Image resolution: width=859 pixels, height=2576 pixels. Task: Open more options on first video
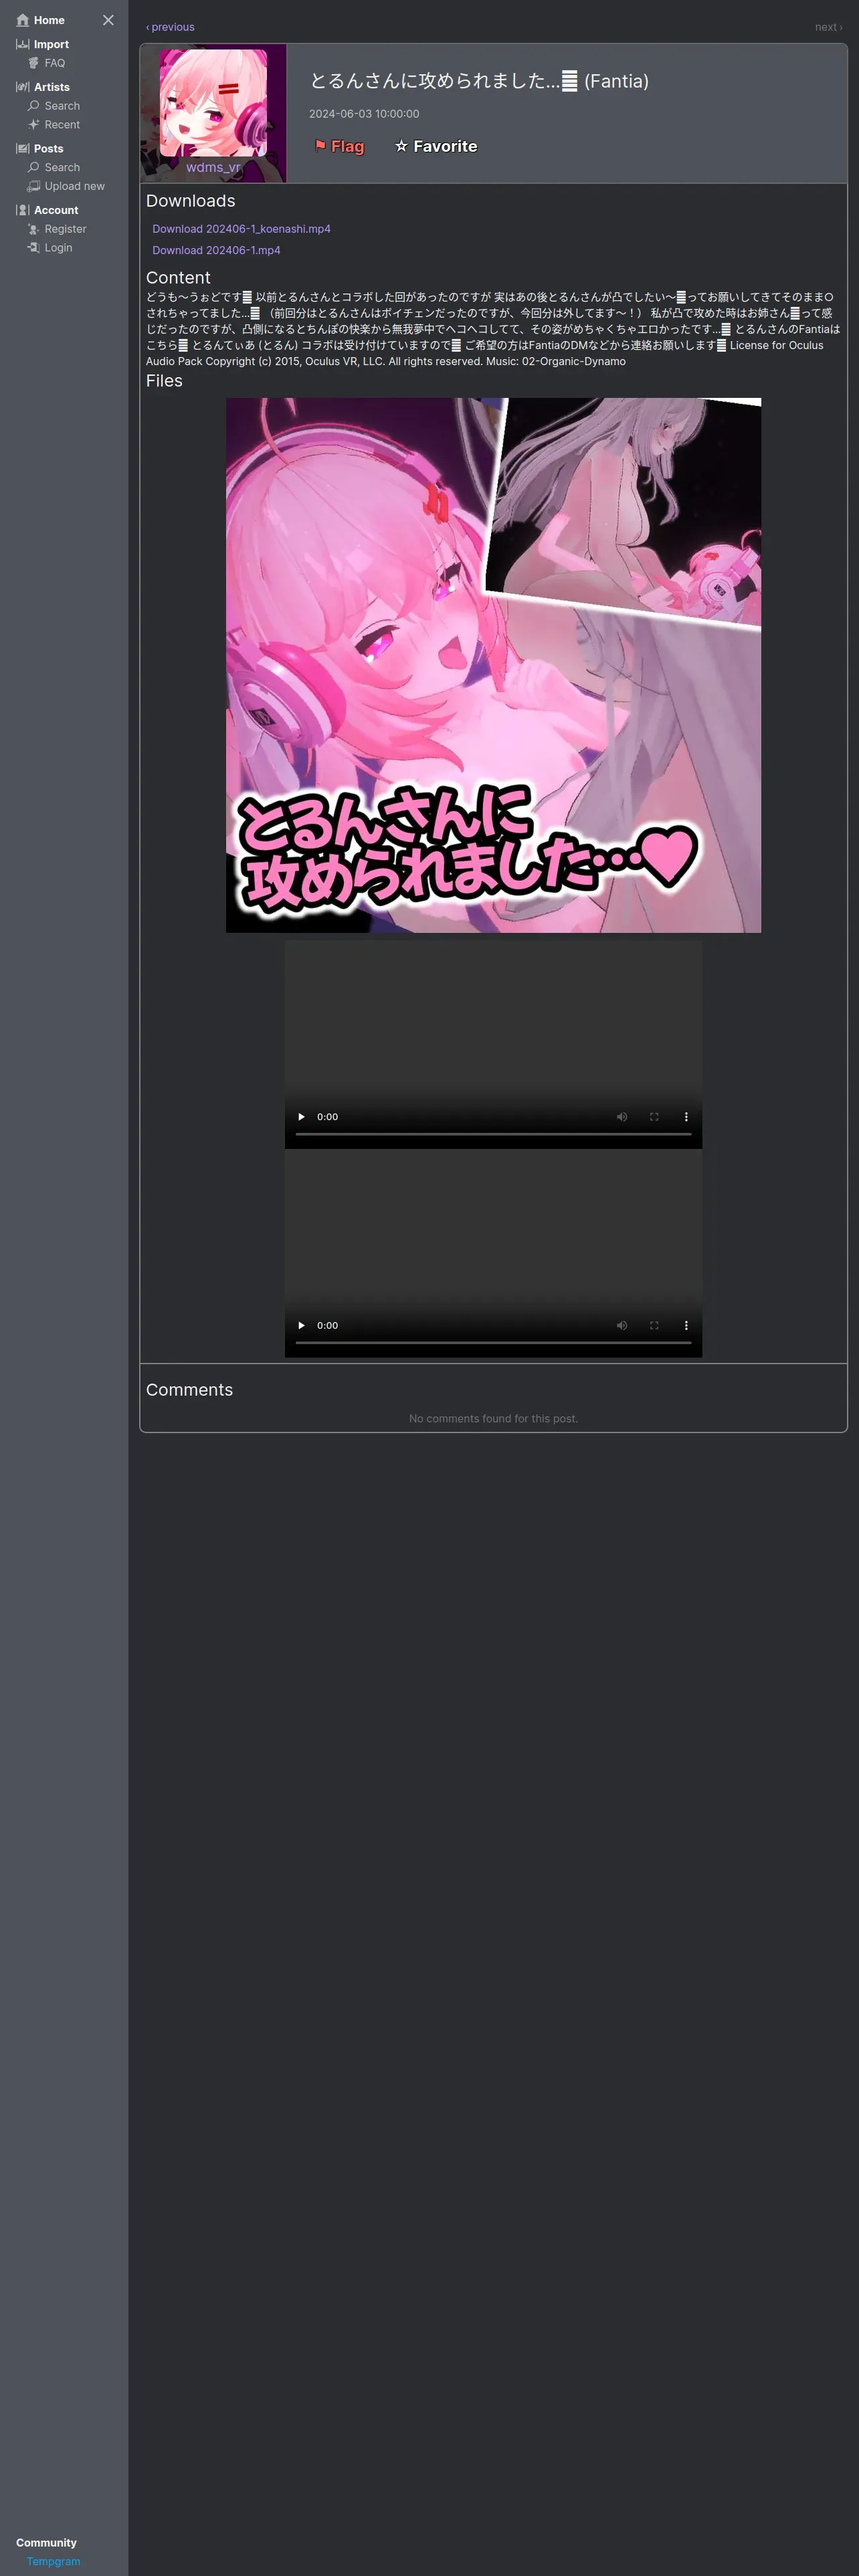click(x=686, y=1117)
